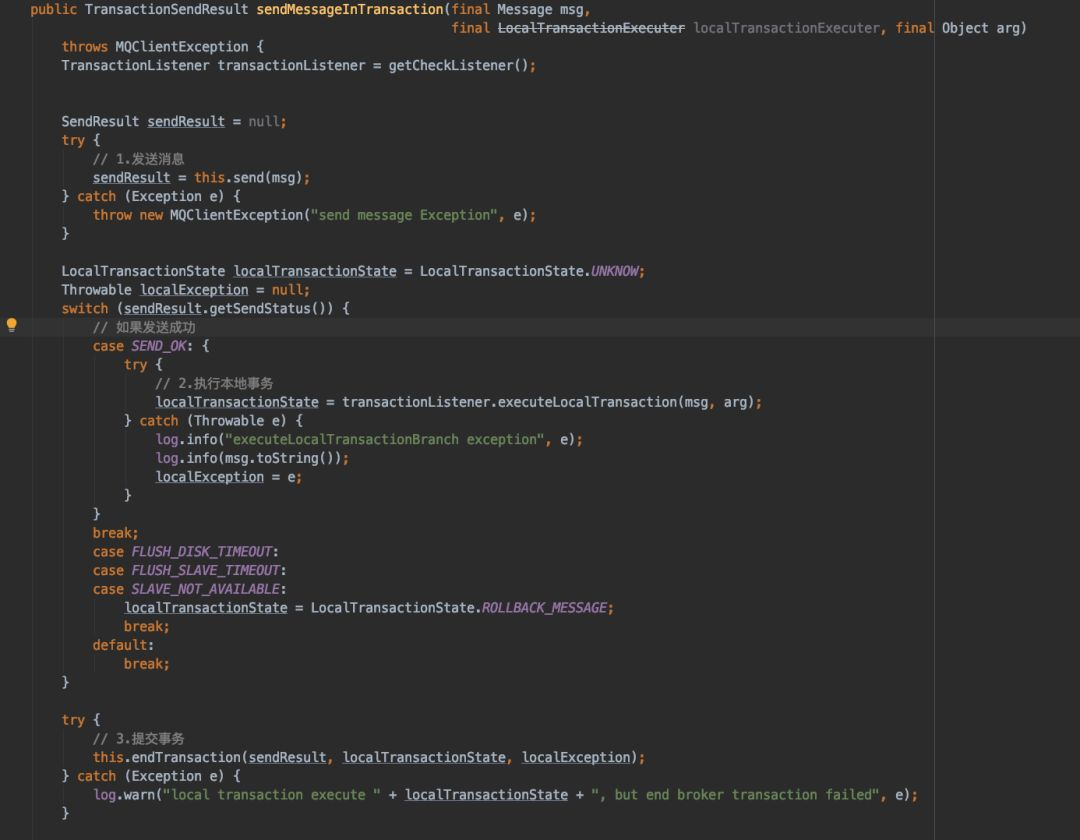1080x840 pixels.
Task: Click "executeLocalTransactionBranch exception" string
Action: pyautogui.click(x=384, y=440)
